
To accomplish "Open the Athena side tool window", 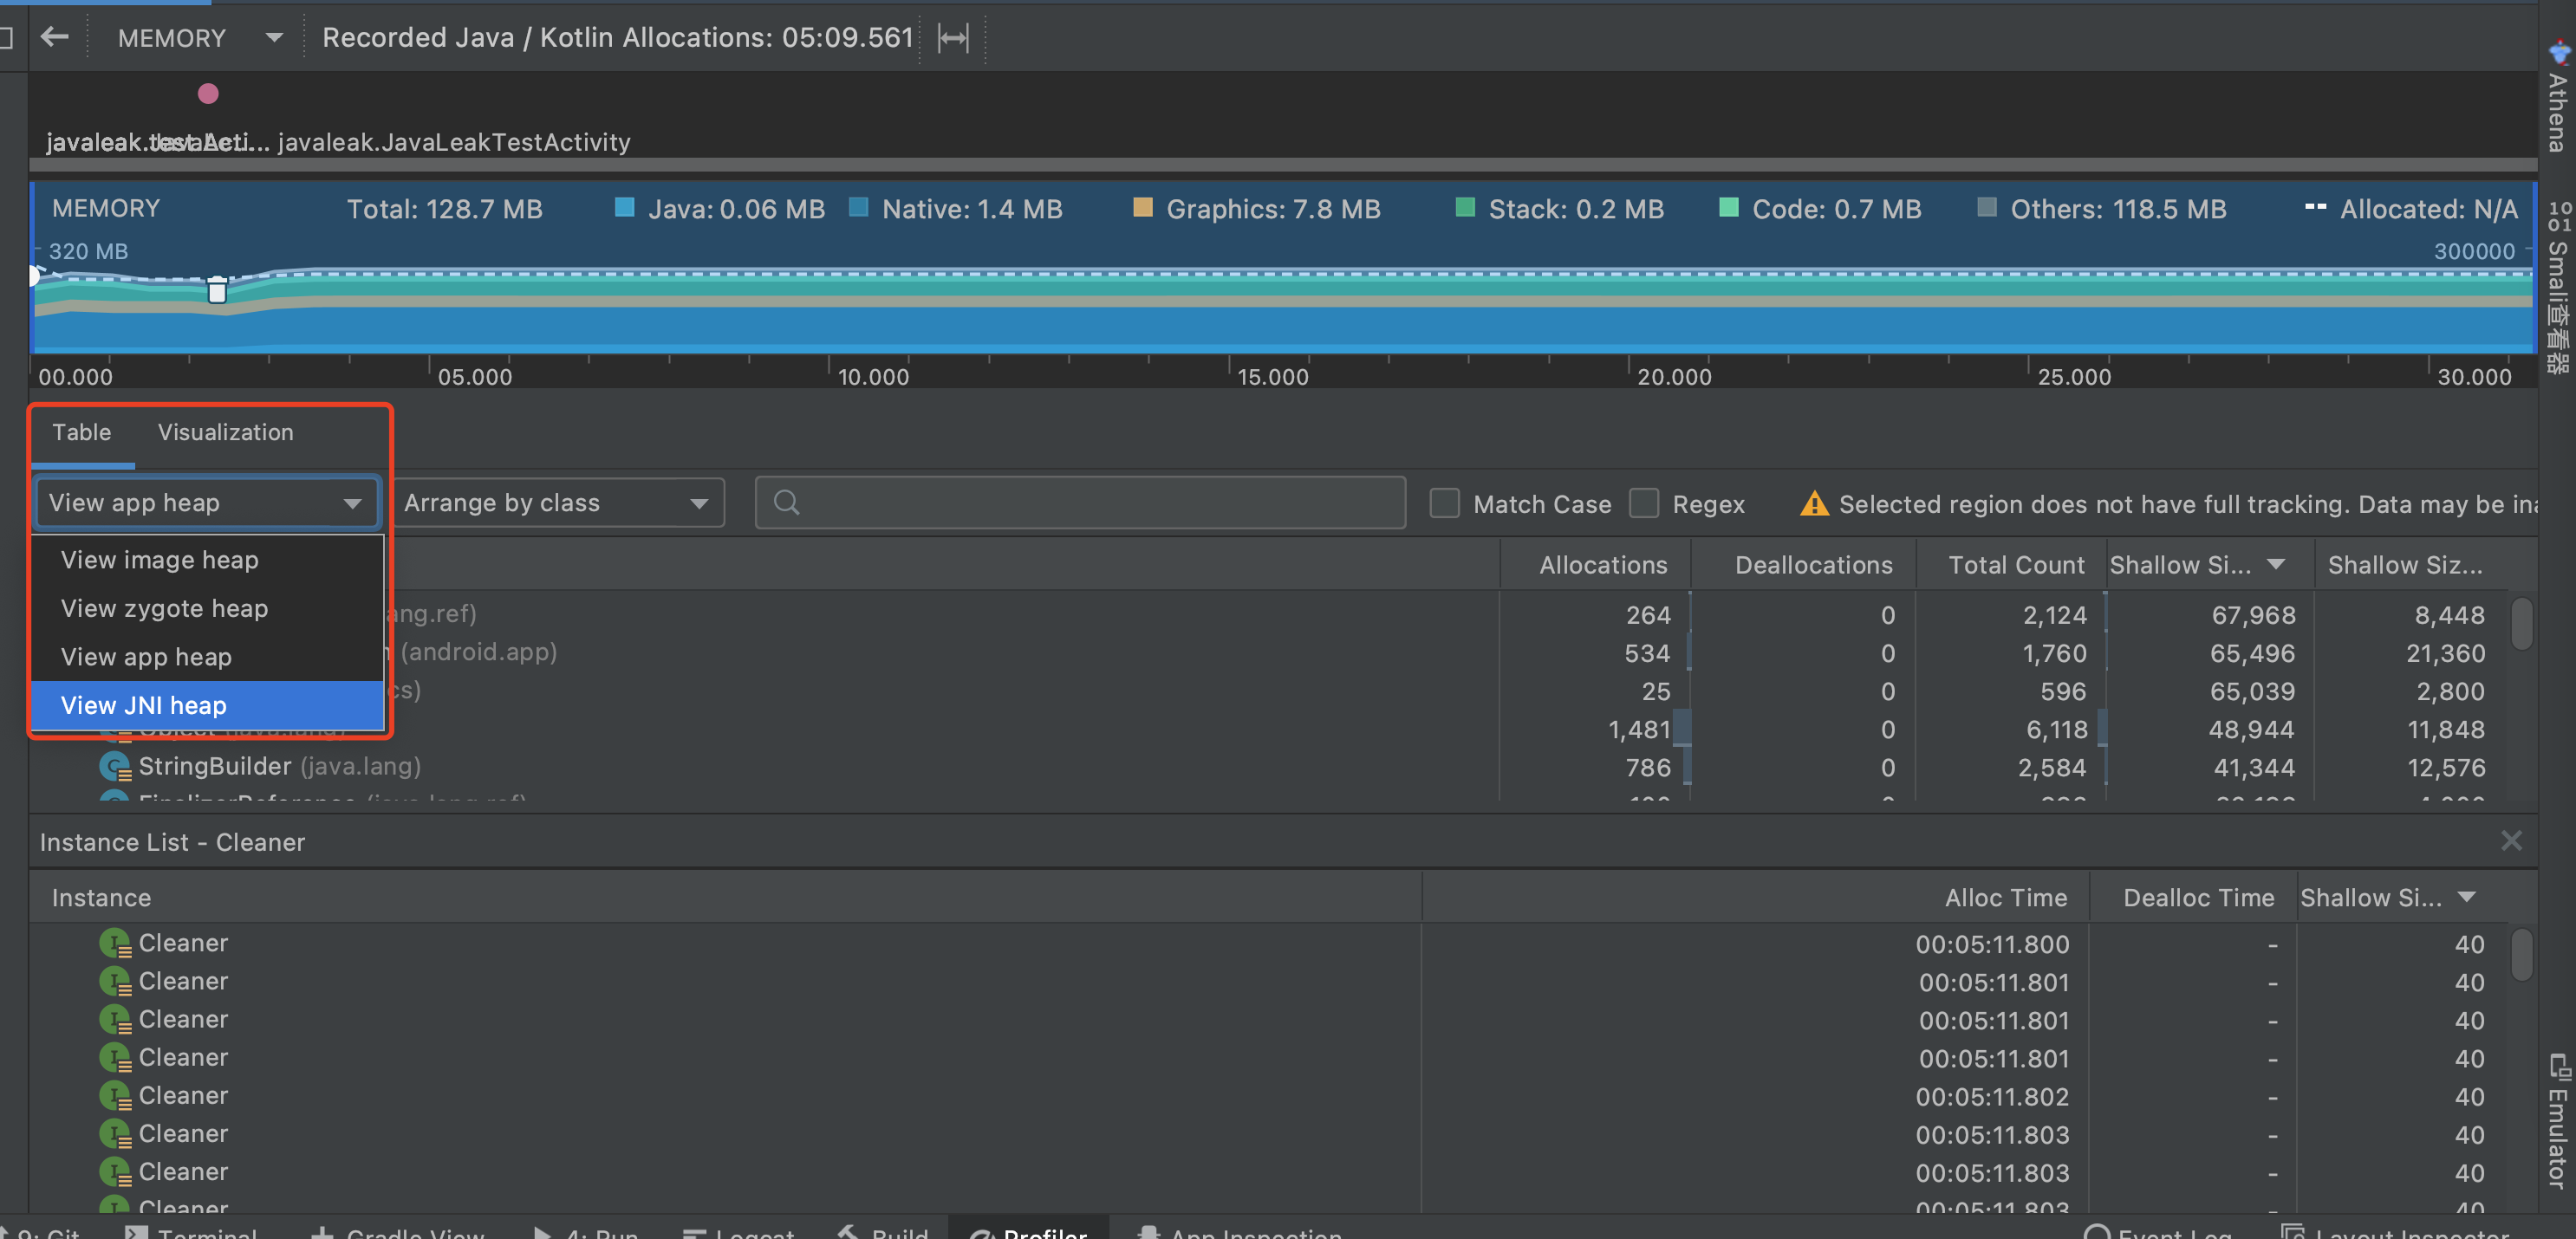I will point(2558,98).
